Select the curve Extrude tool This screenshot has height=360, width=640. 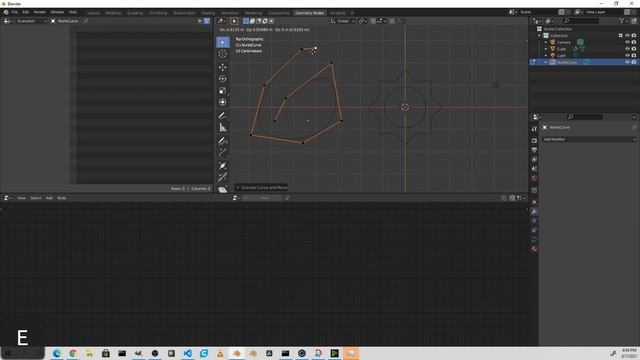(222, 153)
